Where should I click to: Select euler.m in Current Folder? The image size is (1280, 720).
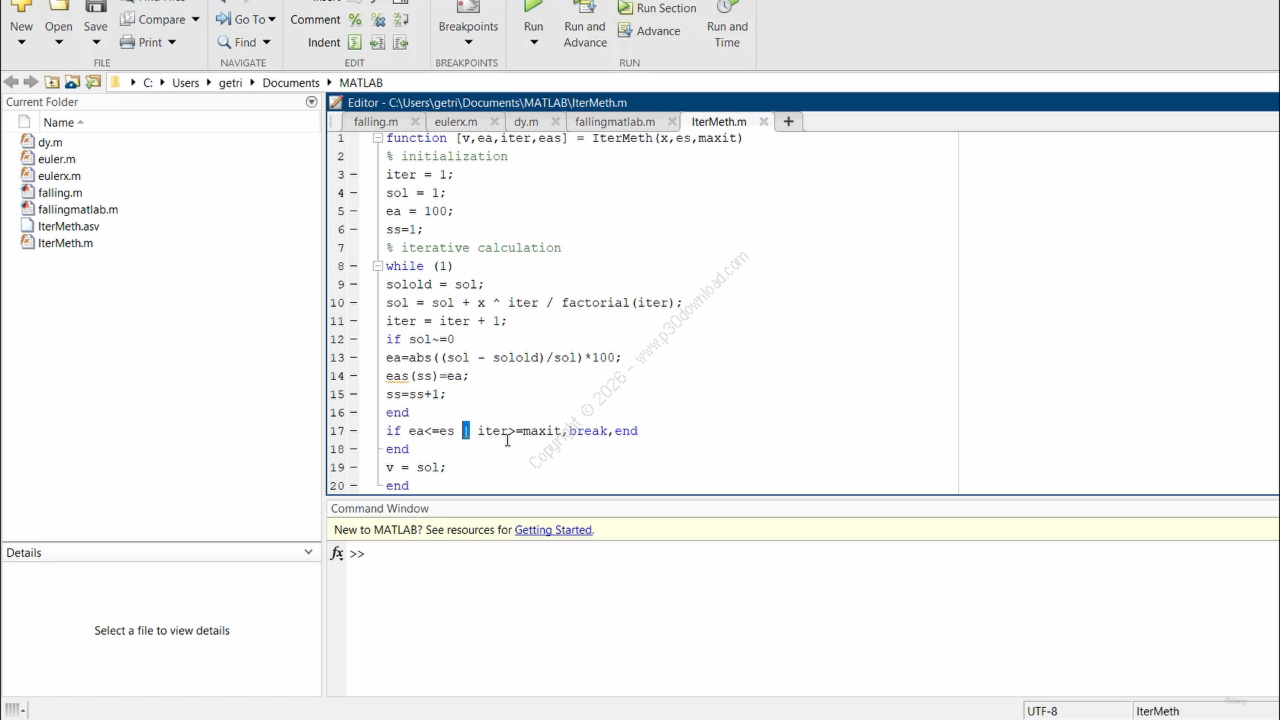[56, 159]
